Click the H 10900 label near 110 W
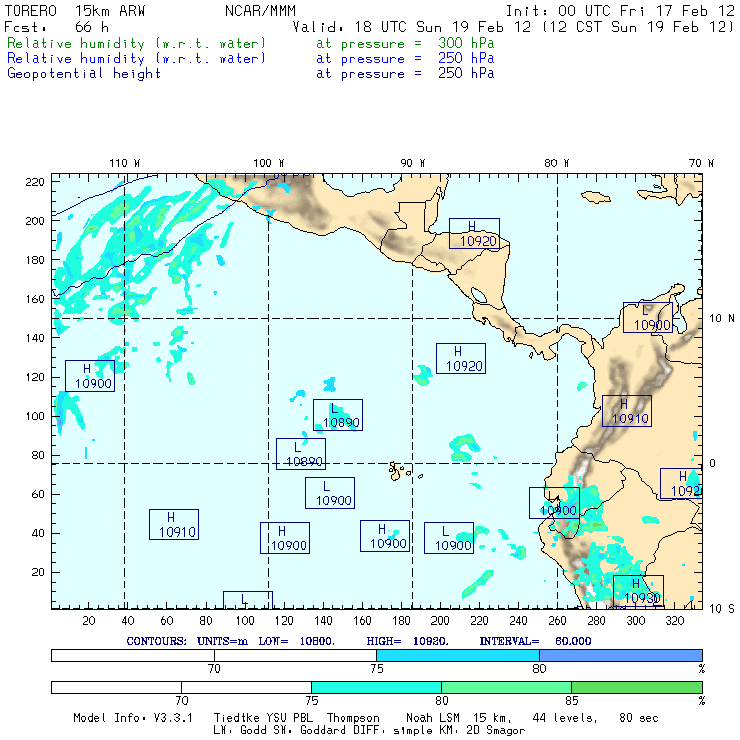The height and width of the screenshot is (740, 740). 90,376
